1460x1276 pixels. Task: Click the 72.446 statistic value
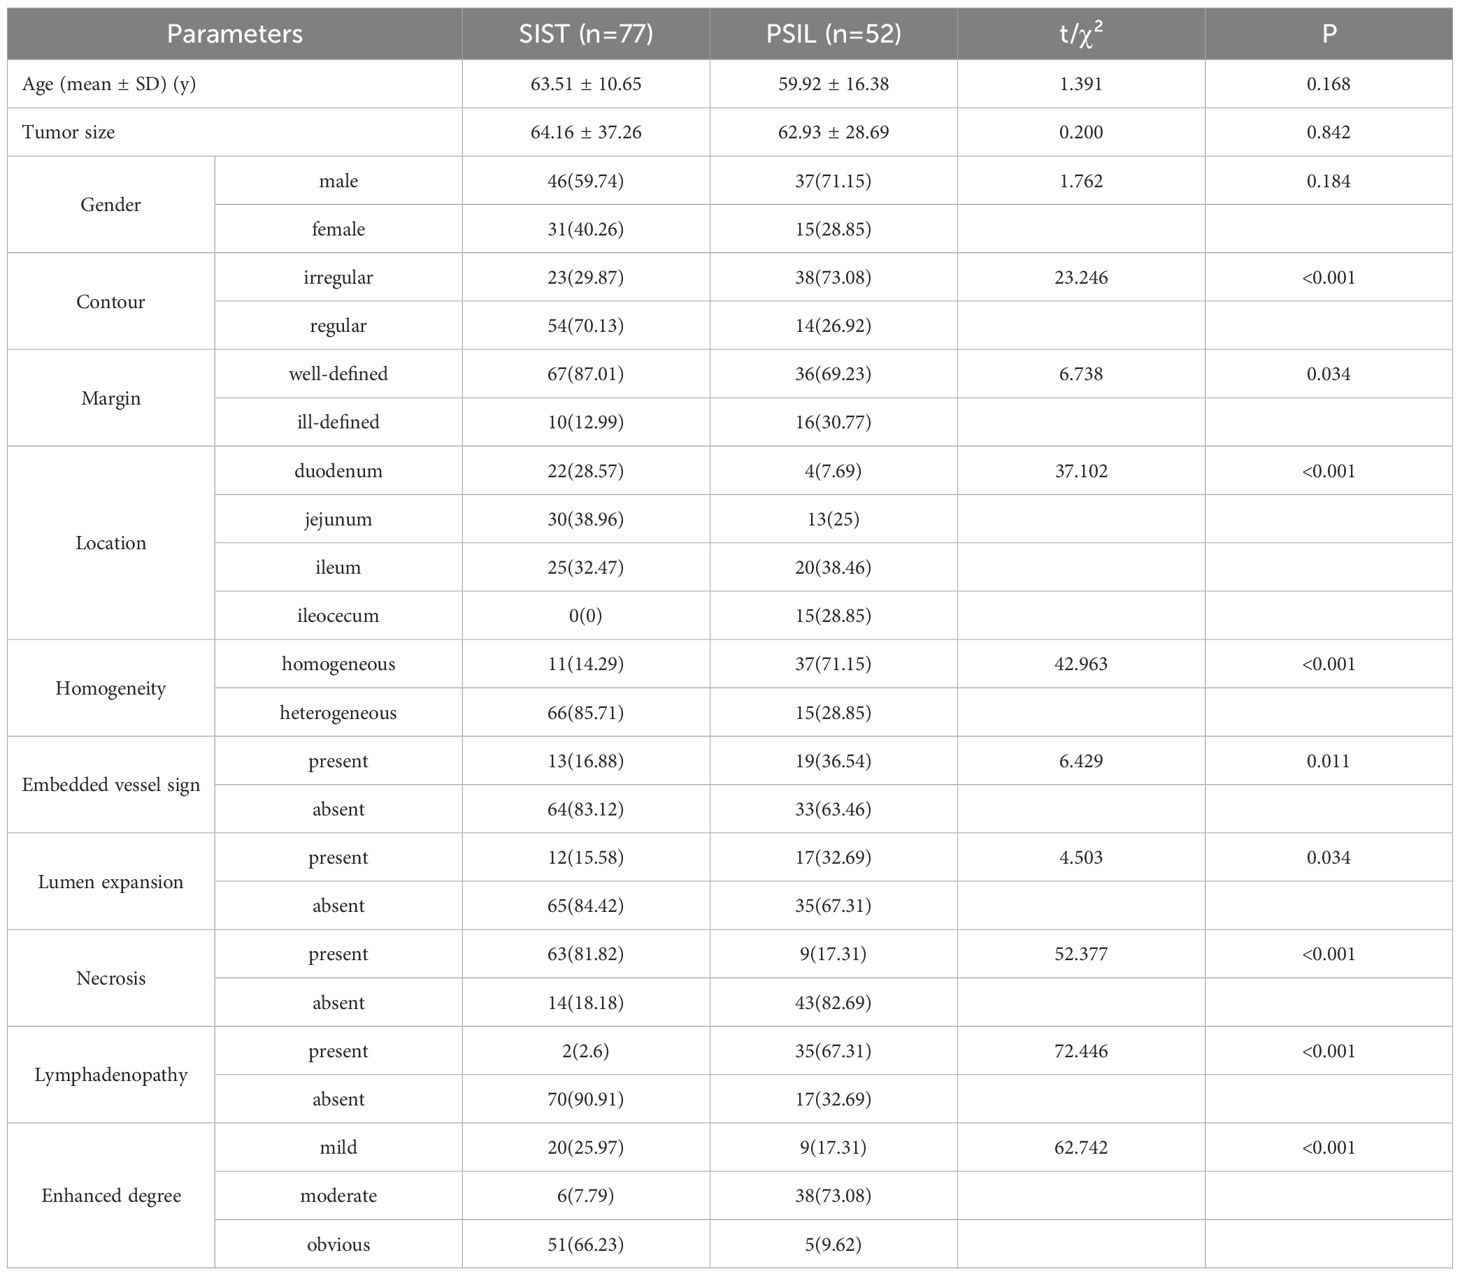1081,1051
